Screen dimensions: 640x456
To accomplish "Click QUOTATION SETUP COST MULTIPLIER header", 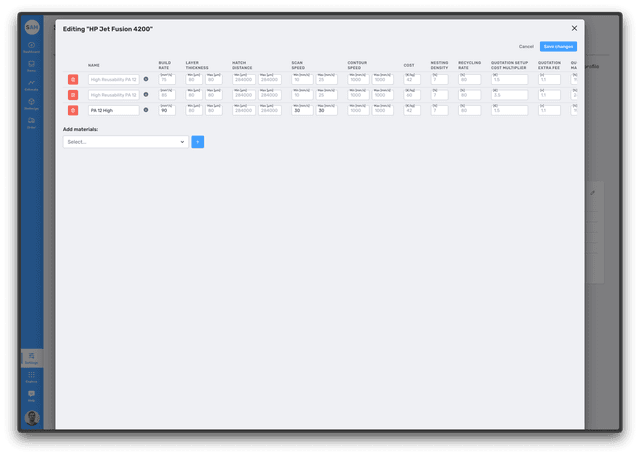I will coord(509,65).
